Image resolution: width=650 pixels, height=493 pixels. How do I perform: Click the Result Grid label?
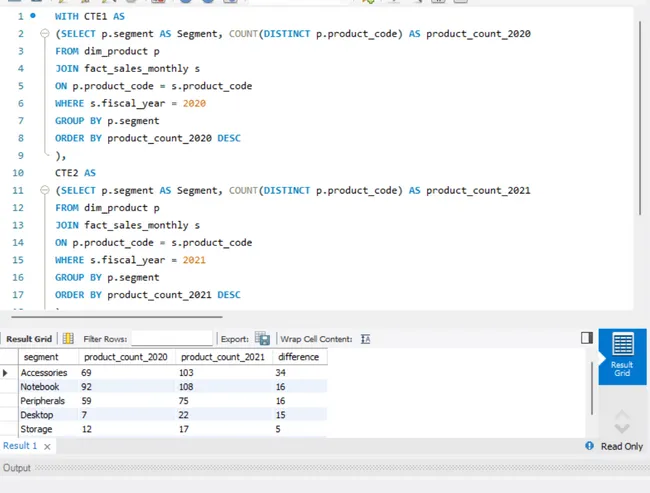(x=29, y=339)
